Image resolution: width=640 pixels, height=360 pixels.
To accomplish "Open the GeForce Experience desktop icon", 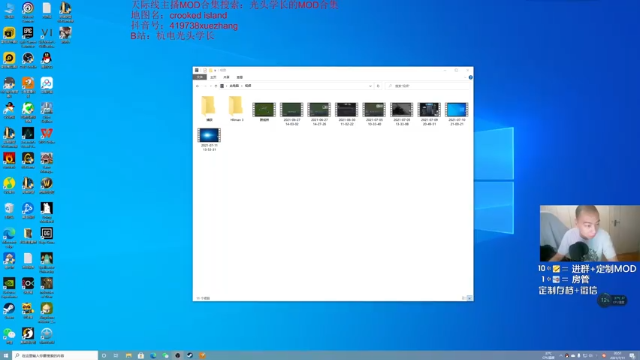I will [x=9, y=287].
